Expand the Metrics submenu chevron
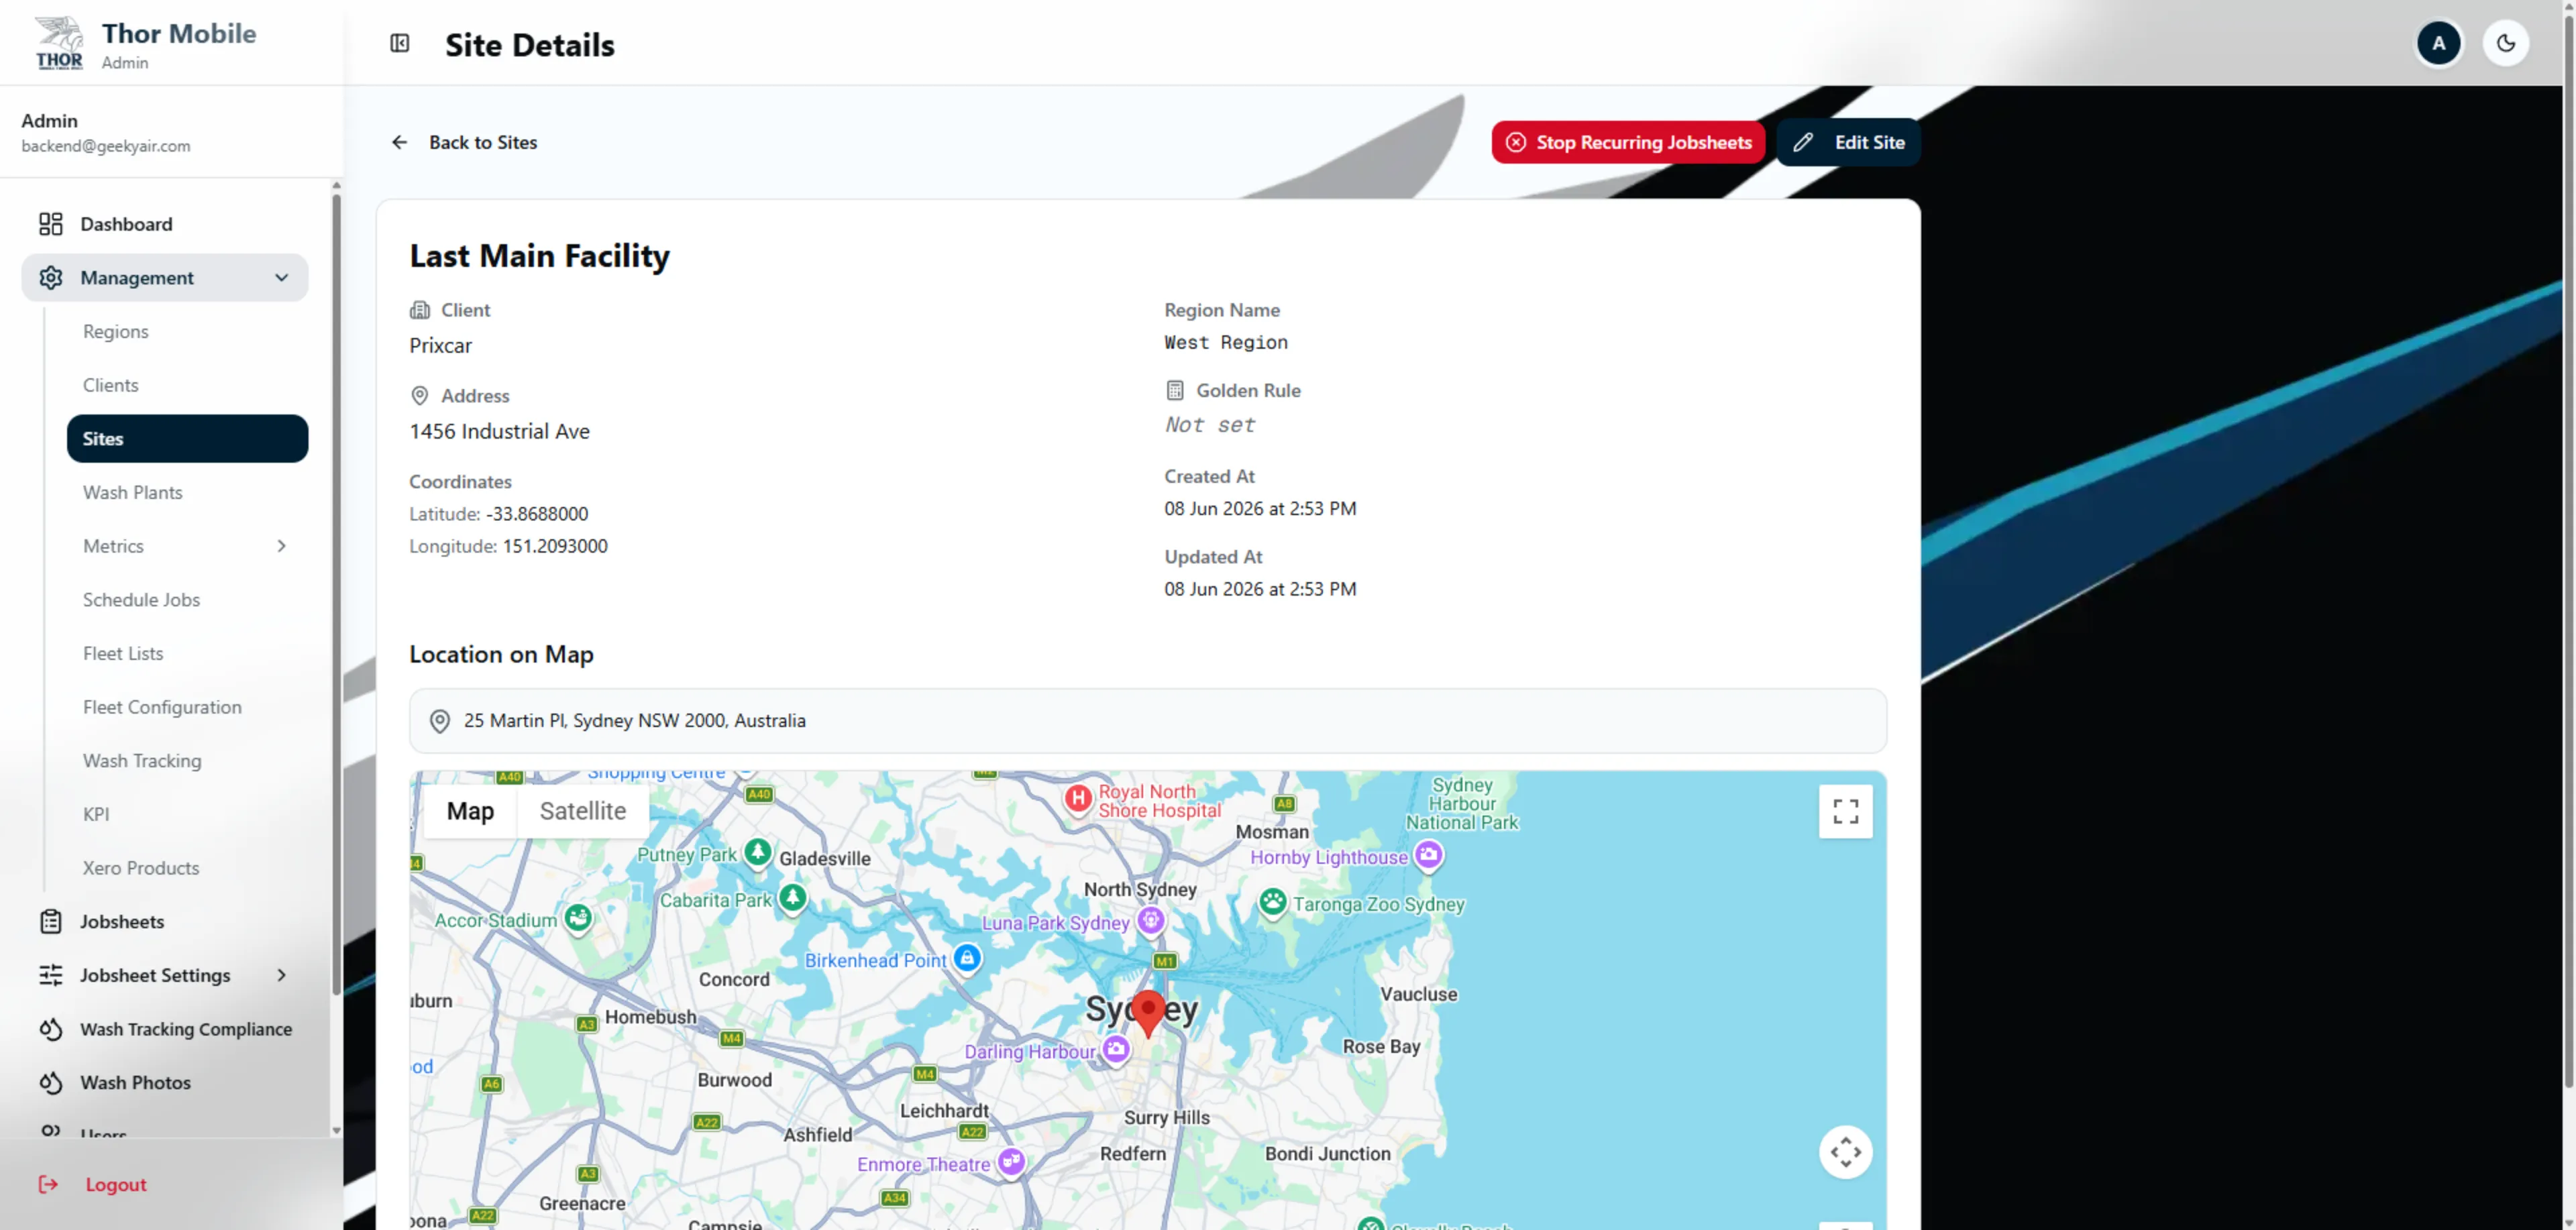 click(x=281, y=546)
